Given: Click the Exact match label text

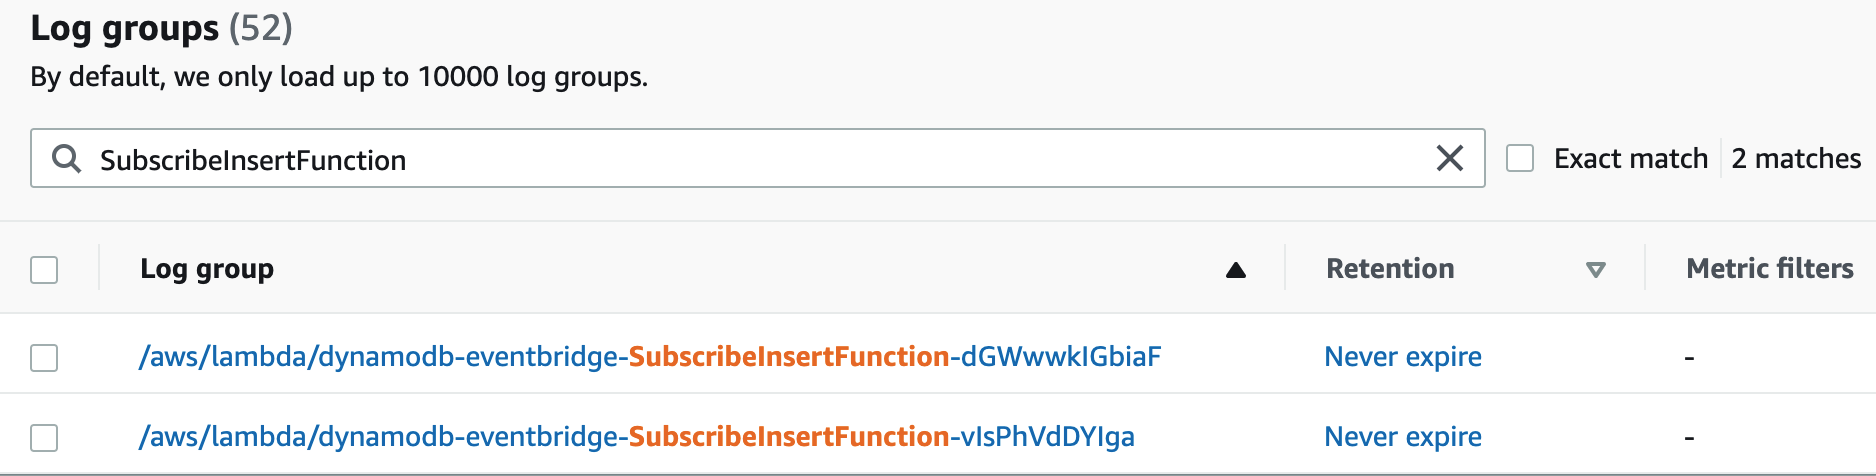Looking at the screenshot, I should pos(1631,158).
